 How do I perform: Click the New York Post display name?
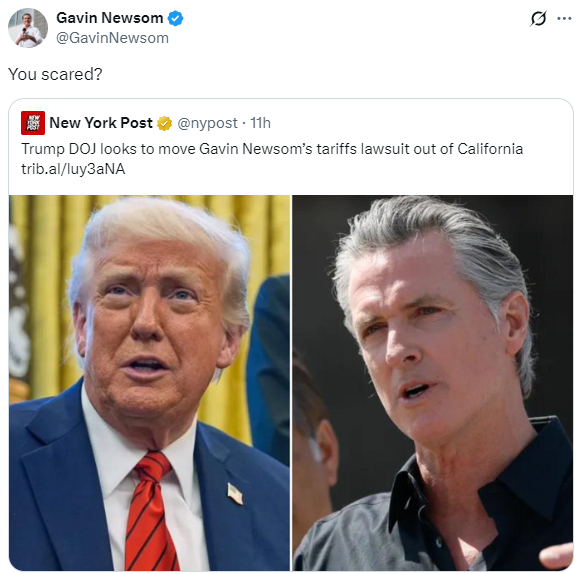pos(101,123)
